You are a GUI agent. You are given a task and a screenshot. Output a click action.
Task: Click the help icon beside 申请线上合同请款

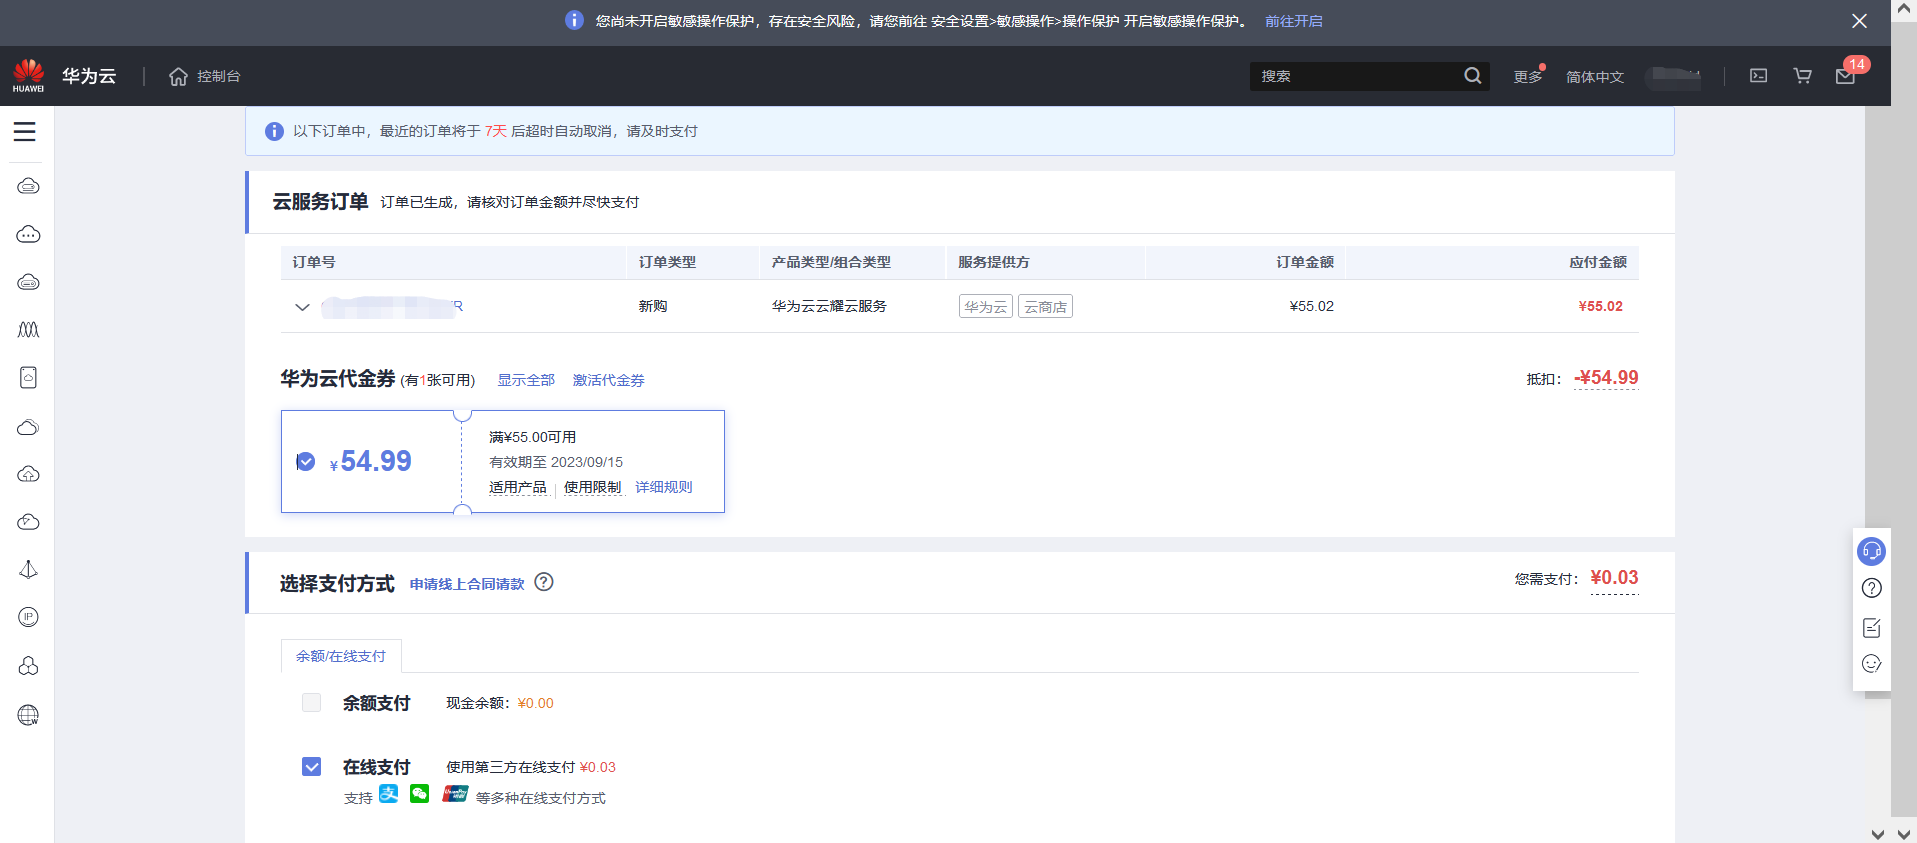(543, 582)
